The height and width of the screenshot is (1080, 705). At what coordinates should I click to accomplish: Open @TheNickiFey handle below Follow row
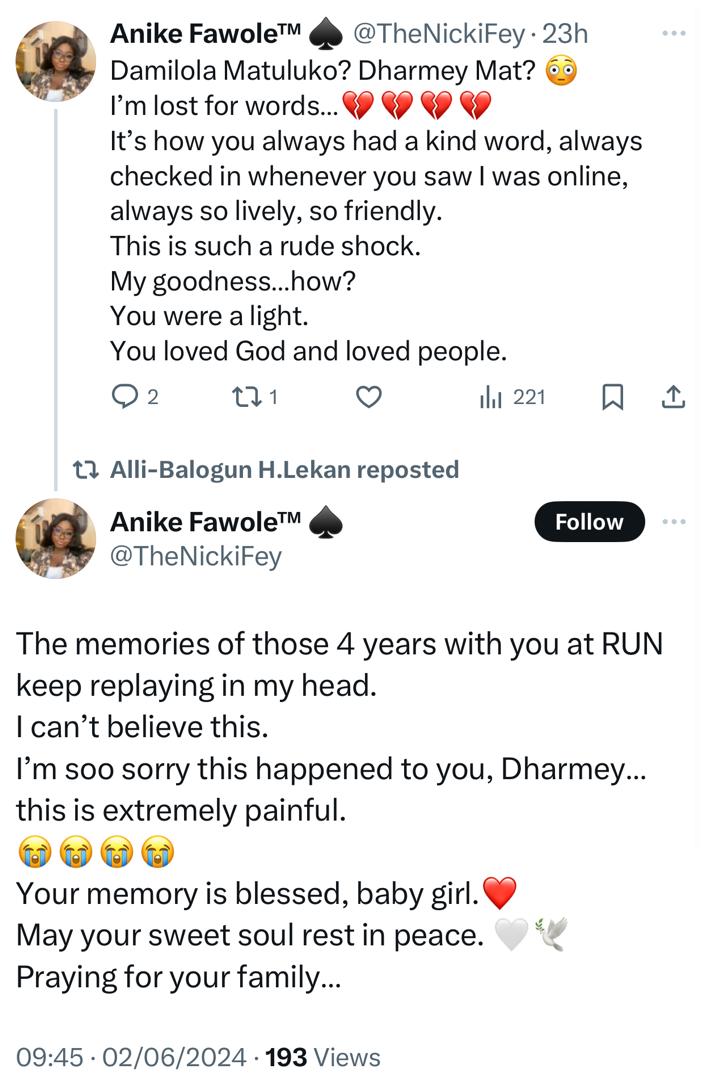(196, 556)
